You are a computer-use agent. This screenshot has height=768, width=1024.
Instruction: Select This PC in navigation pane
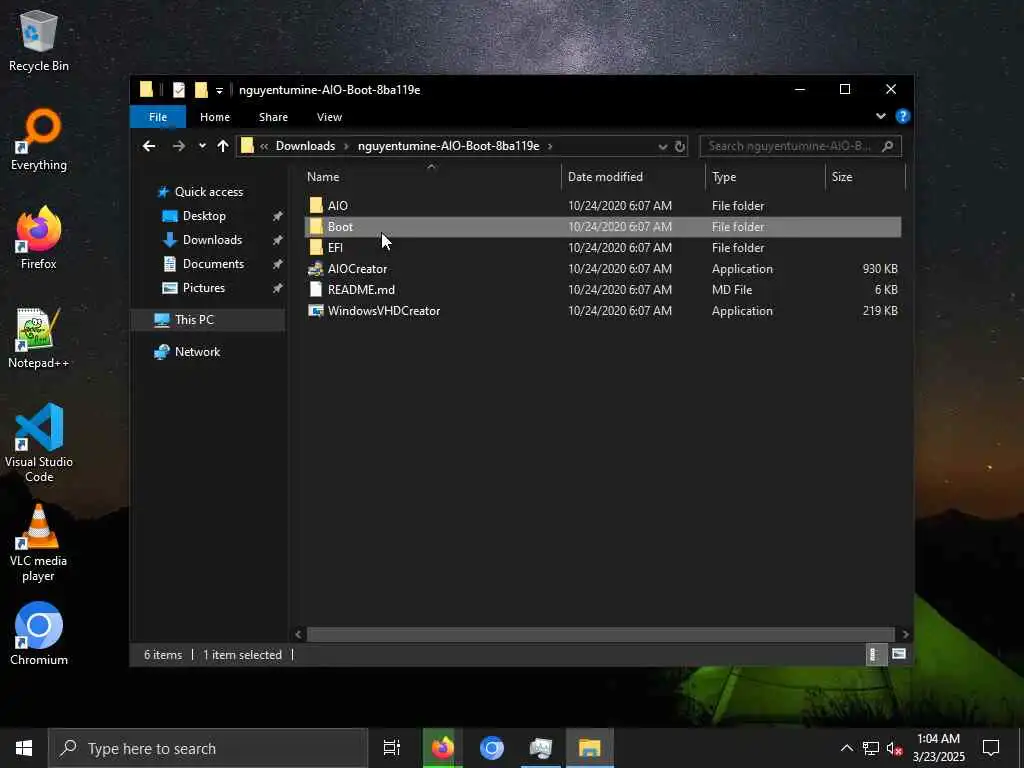click(x=194, y=319)
